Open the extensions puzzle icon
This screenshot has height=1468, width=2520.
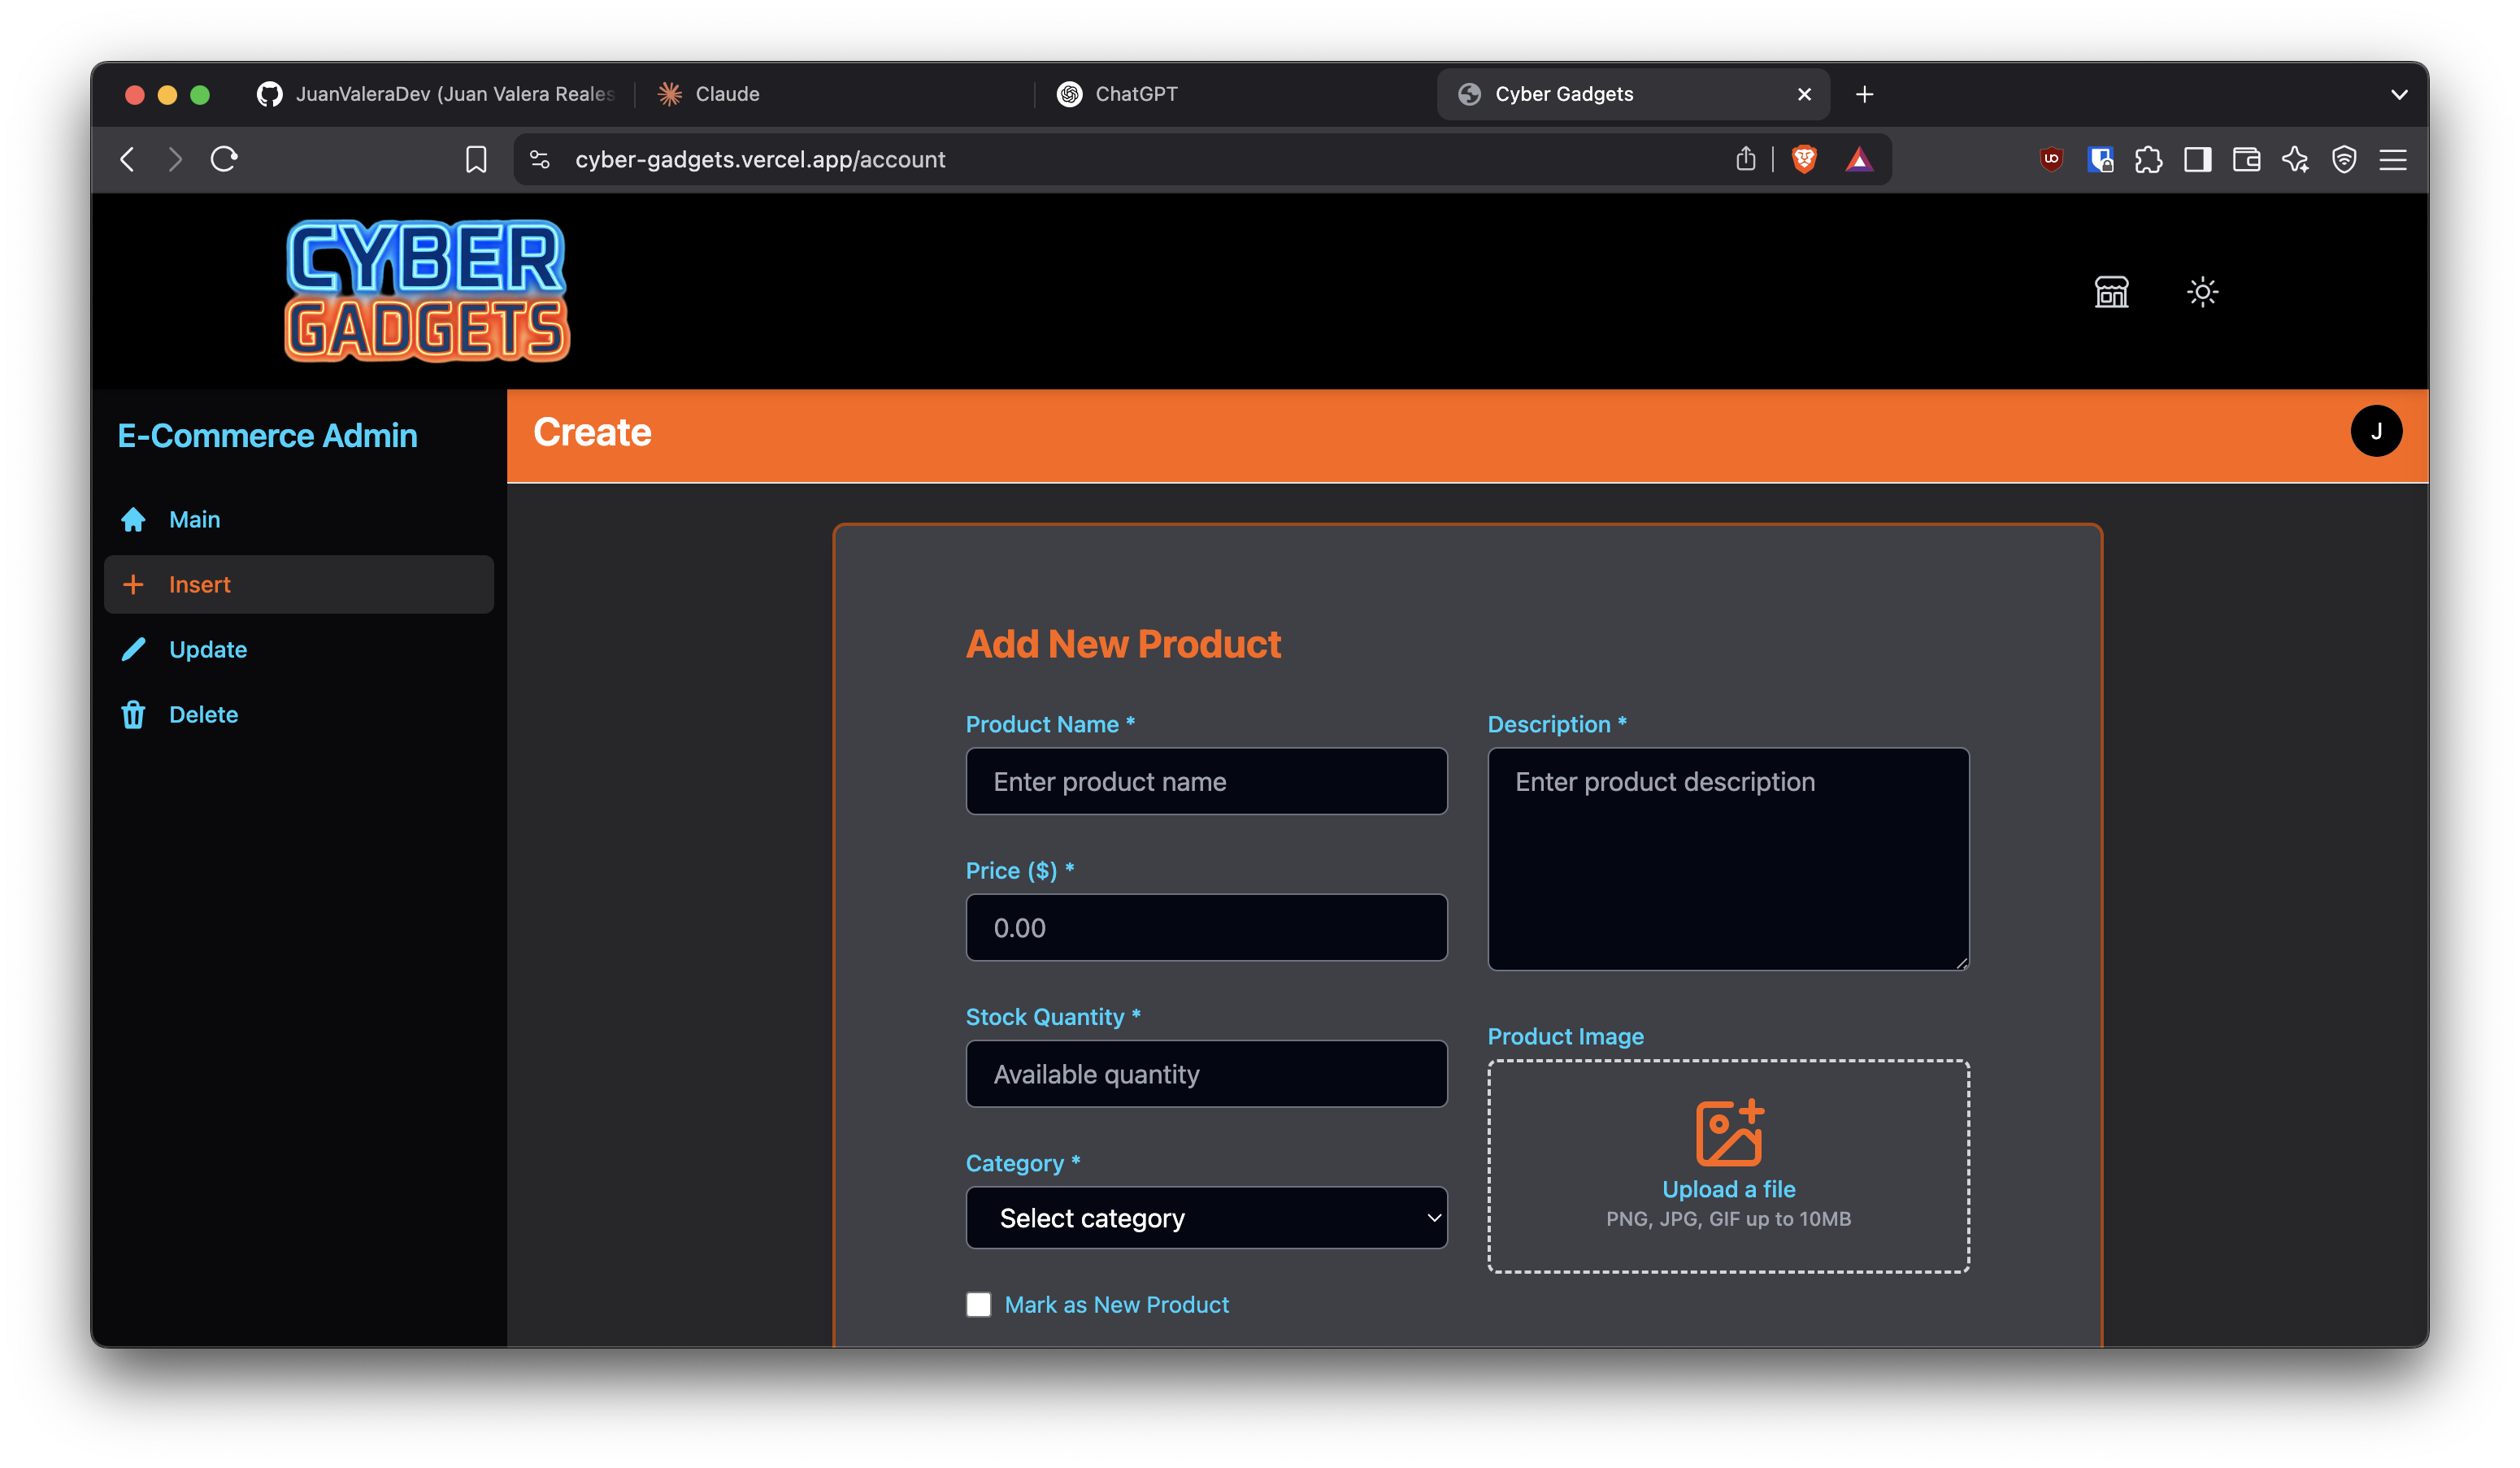2148,159
